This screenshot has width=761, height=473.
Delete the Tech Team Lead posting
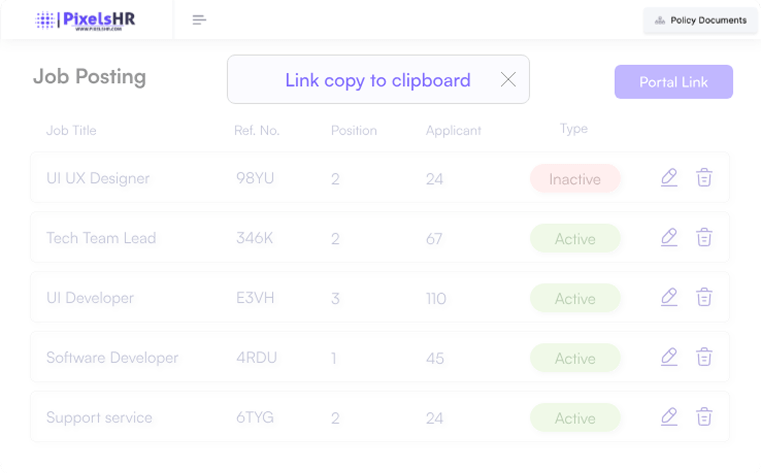click(704, 238)
